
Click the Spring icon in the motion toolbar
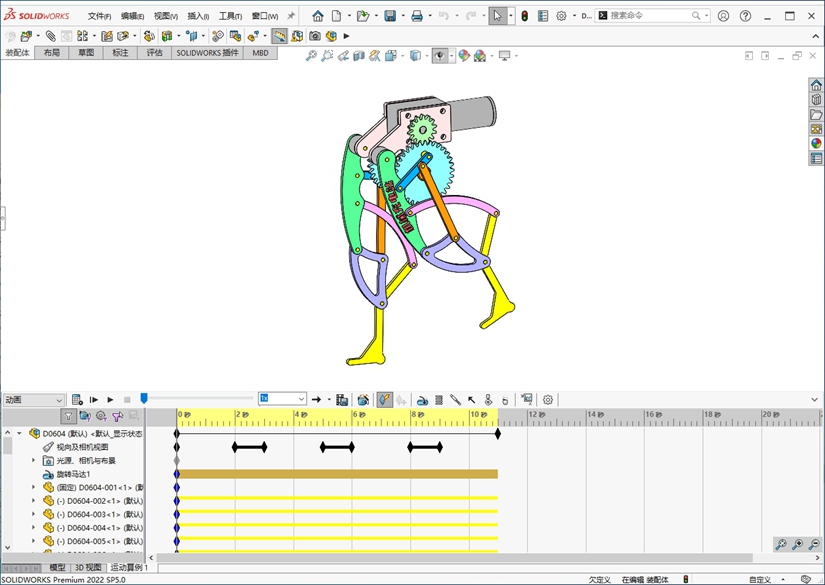click(x=439, y=400)
